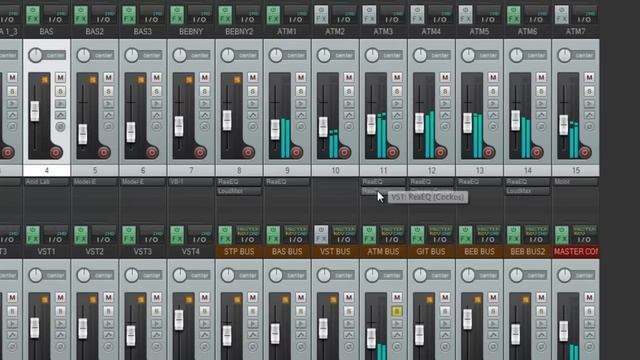The width and height of the screenshot is (640, 360).
Task: Open the FX button on the ATM2 track
Action: click(x=322, y=15)
